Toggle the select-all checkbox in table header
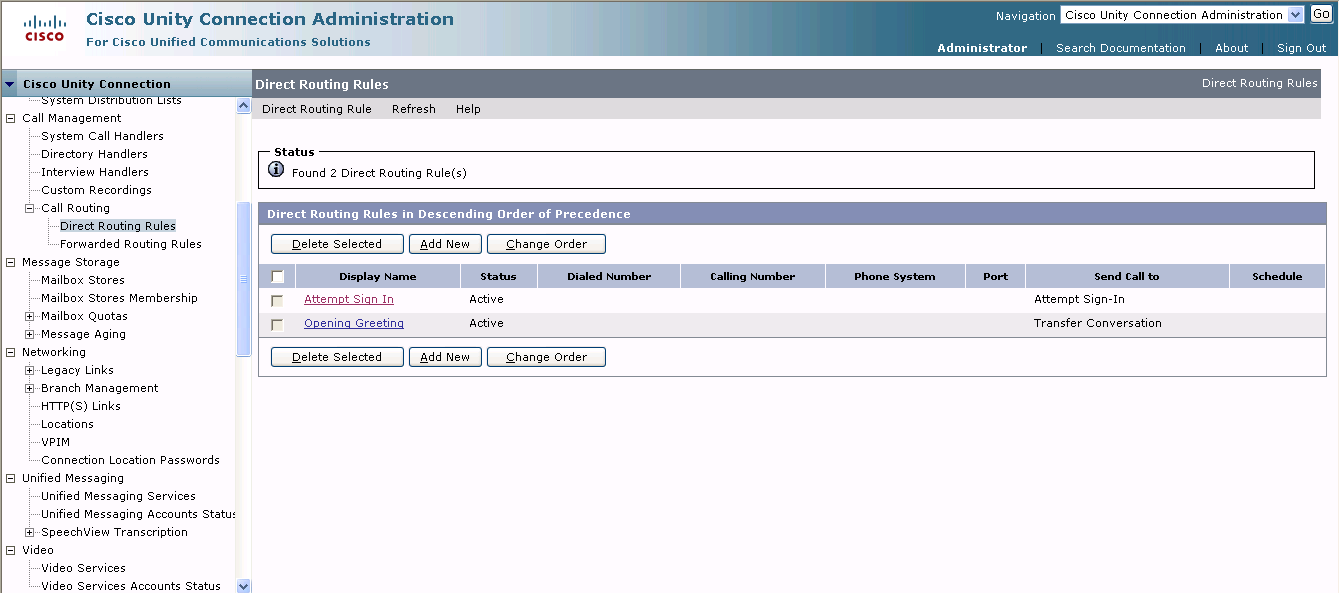Viewport: 1340px width, 593px height. point(277,277)
